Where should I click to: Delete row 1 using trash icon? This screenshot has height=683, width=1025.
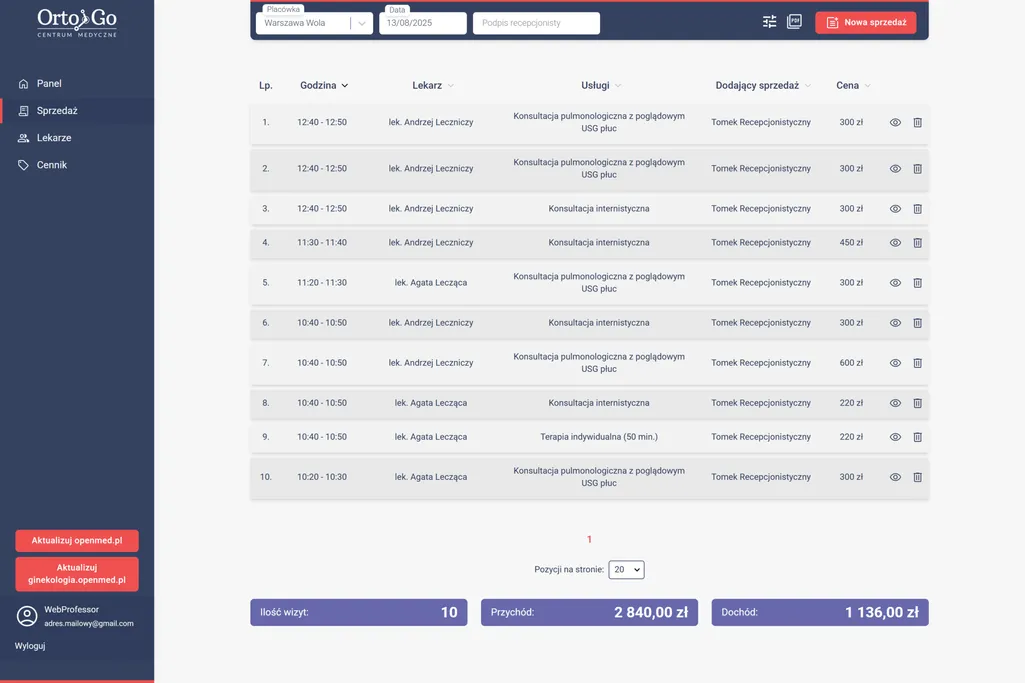(917, 123)
